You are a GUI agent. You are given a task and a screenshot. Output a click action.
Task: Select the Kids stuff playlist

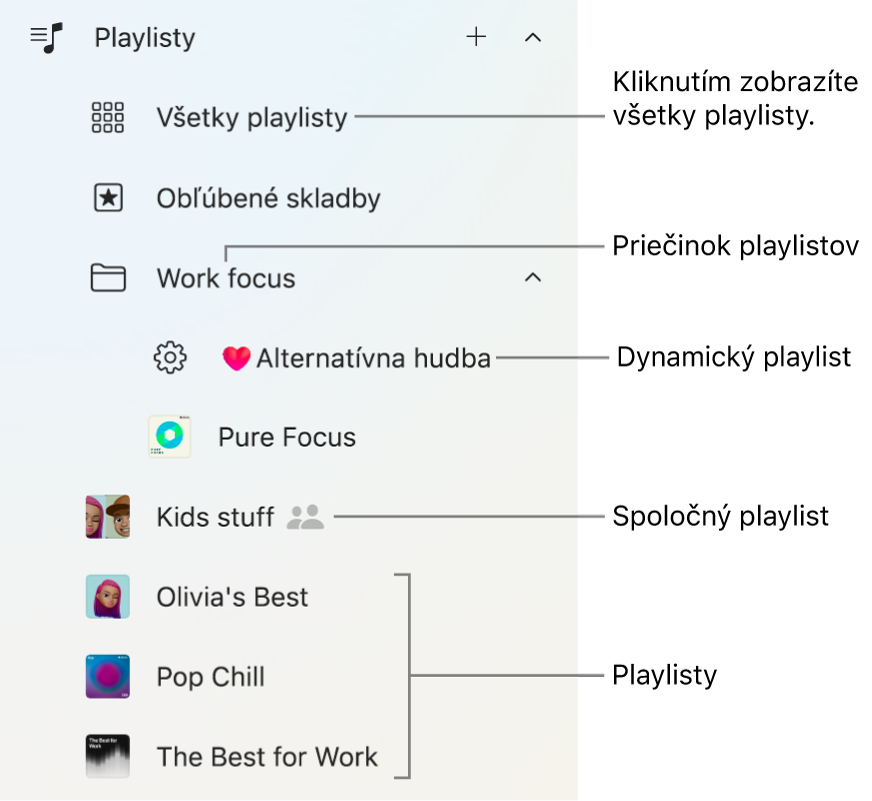[215, 517]
